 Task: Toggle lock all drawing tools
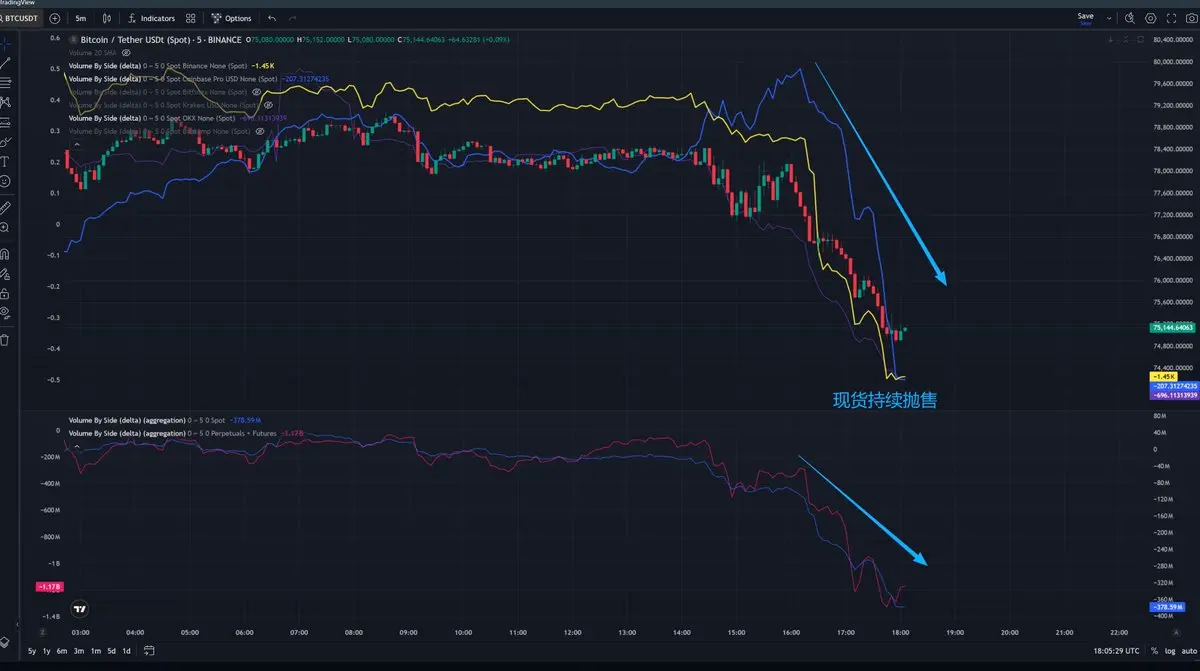6,294
